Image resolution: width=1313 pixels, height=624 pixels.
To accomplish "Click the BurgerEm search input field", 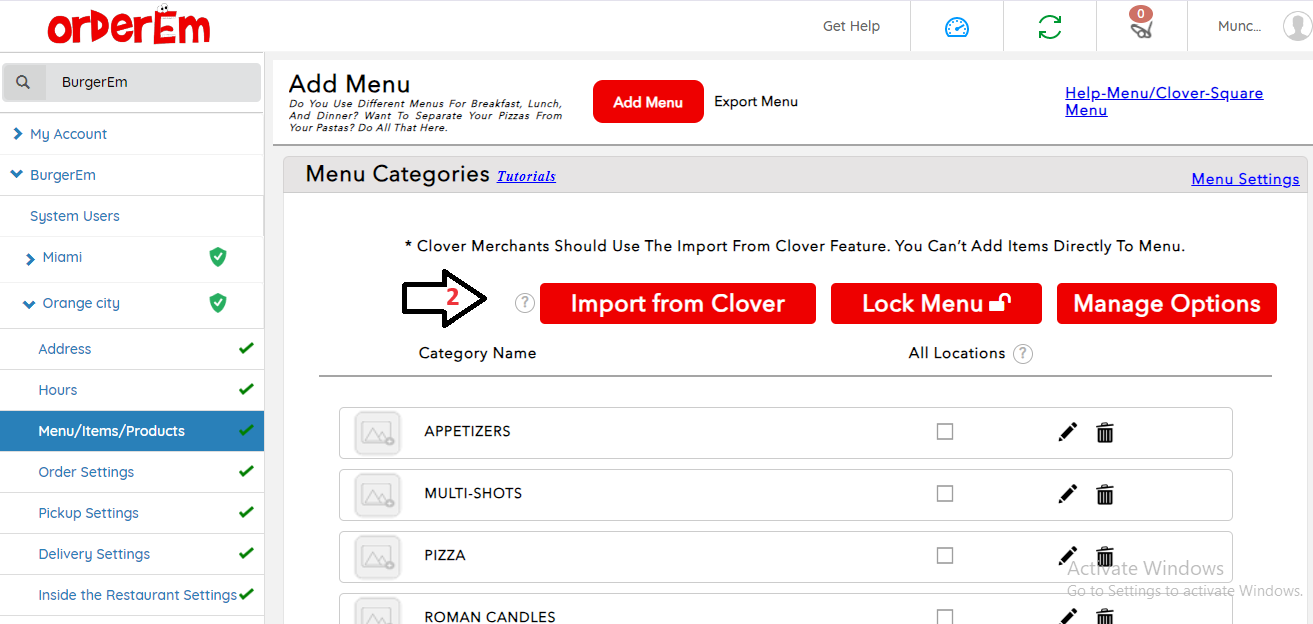I will tap(150, 82).
